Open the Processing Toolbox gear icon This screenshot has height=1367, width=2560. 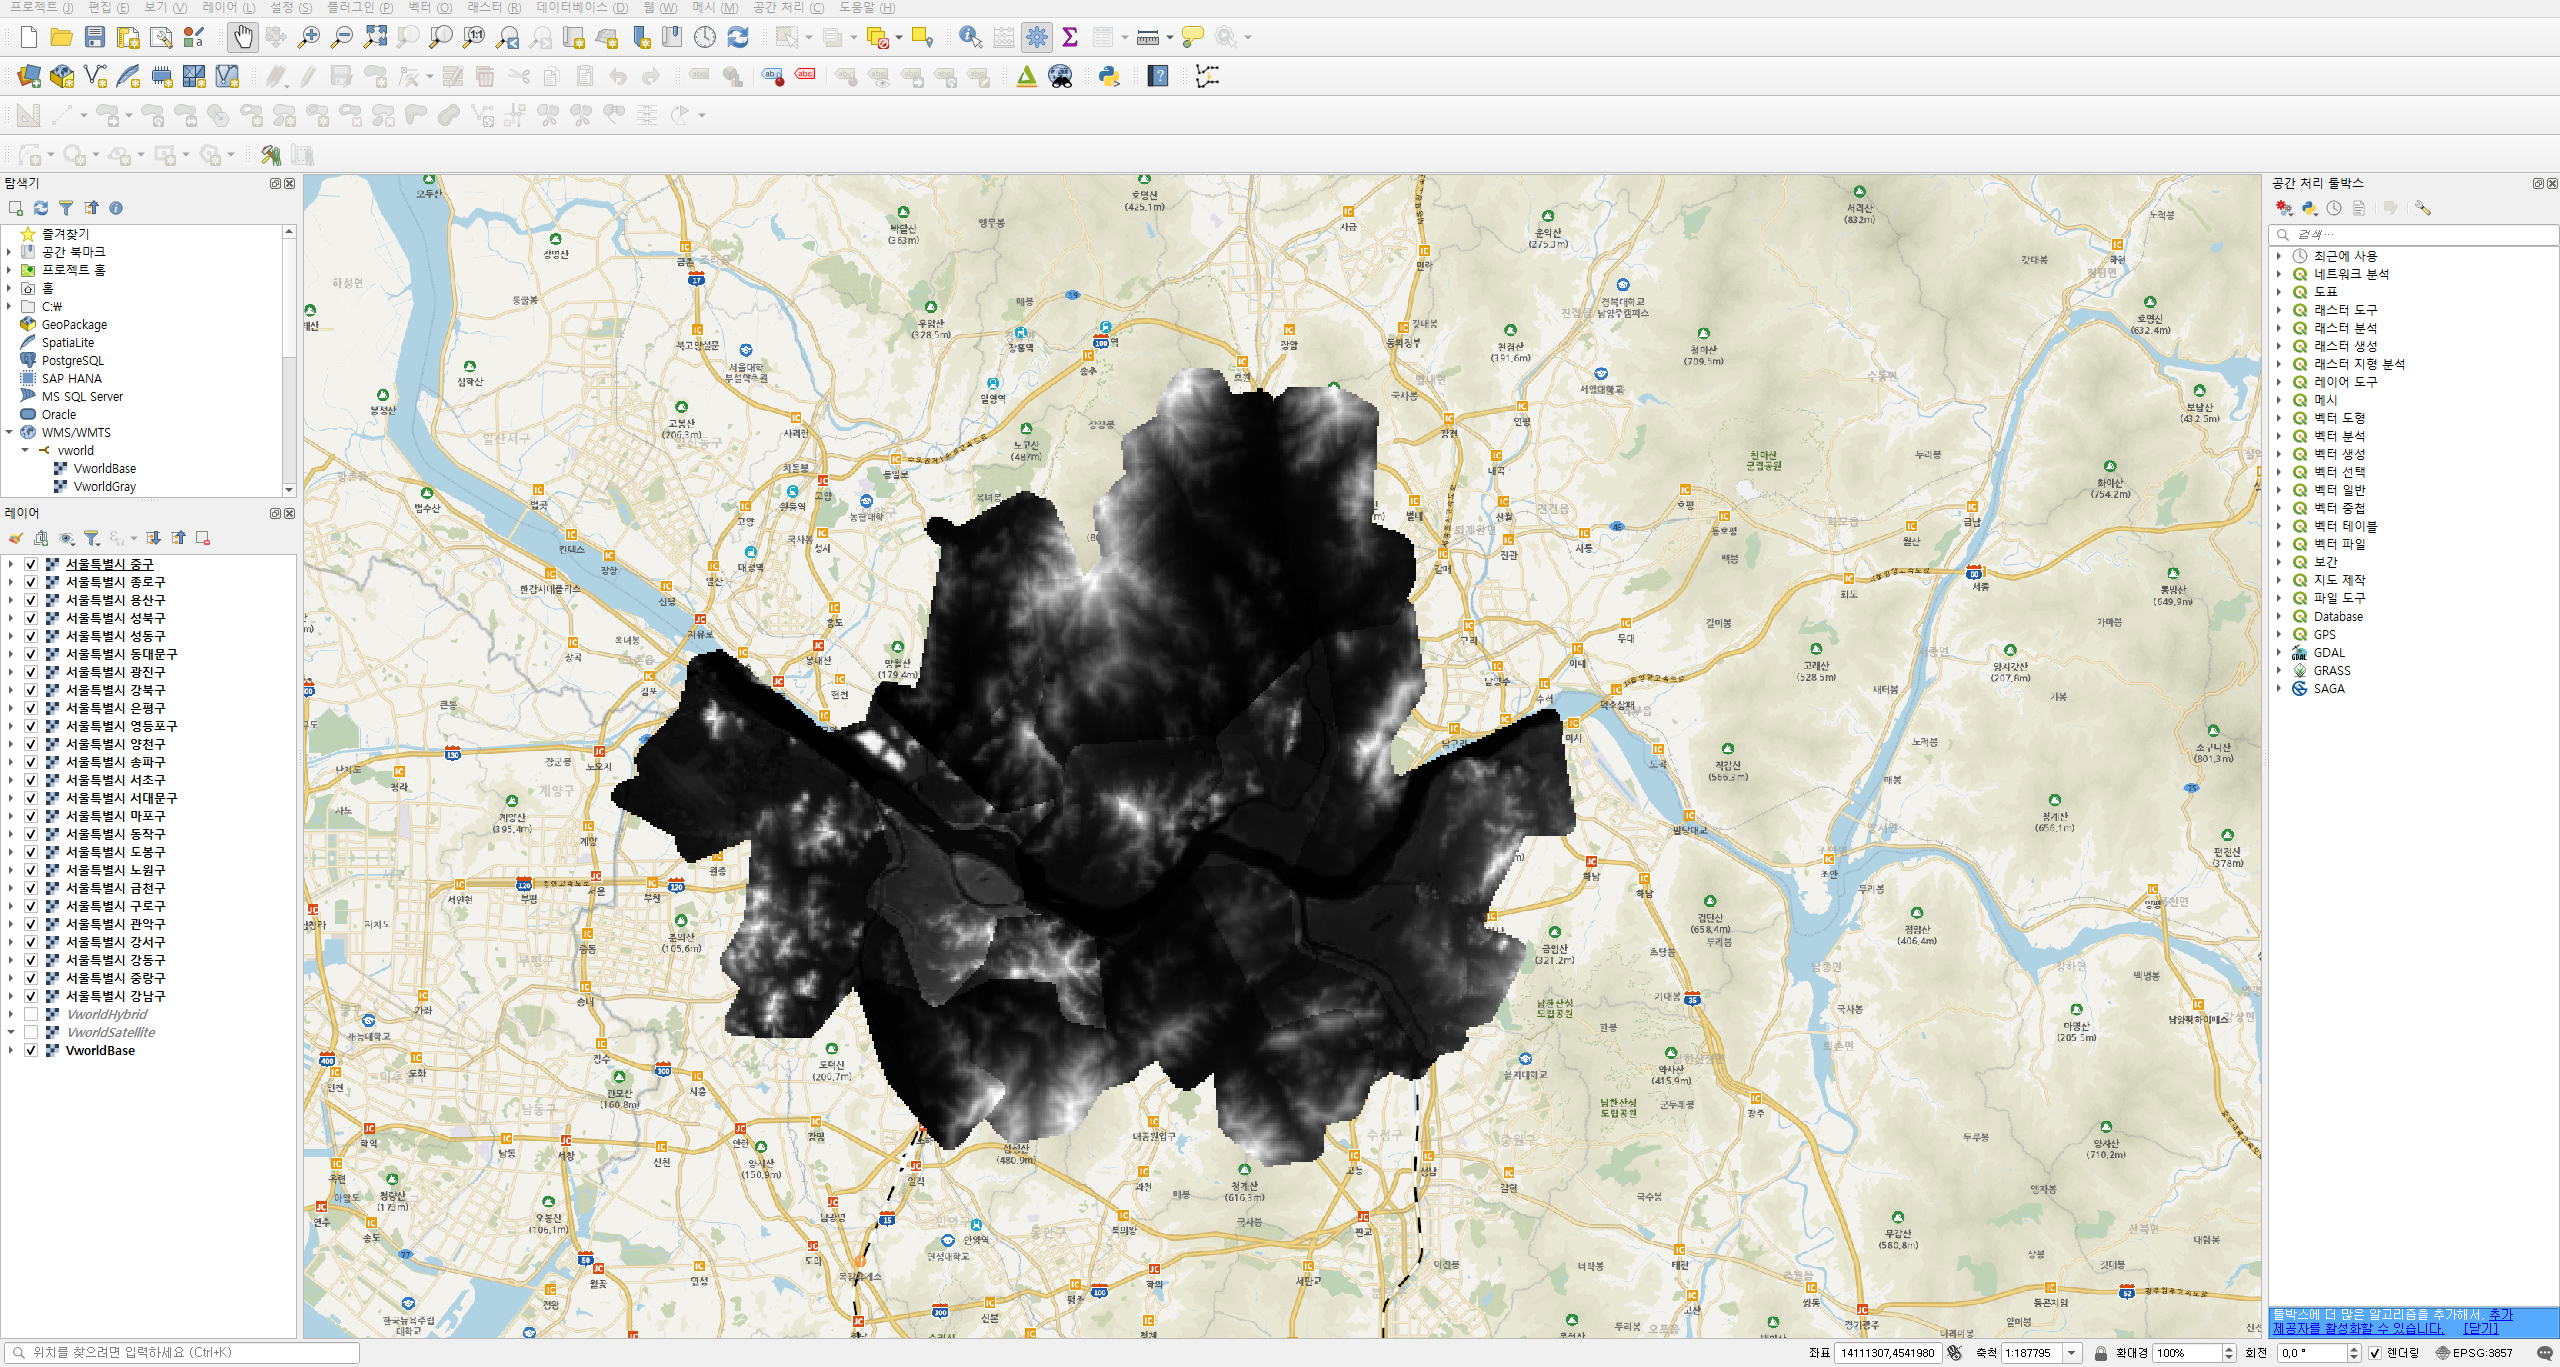pos(1037,38)
